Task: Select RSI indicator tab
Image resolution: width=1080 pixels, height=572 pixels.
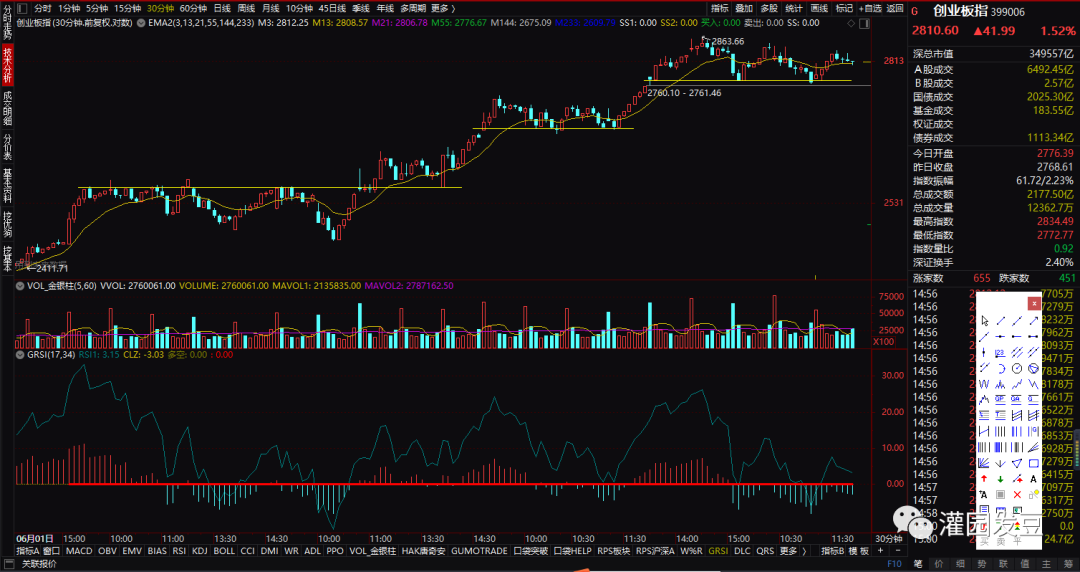Action: click(x=179, y=551)
